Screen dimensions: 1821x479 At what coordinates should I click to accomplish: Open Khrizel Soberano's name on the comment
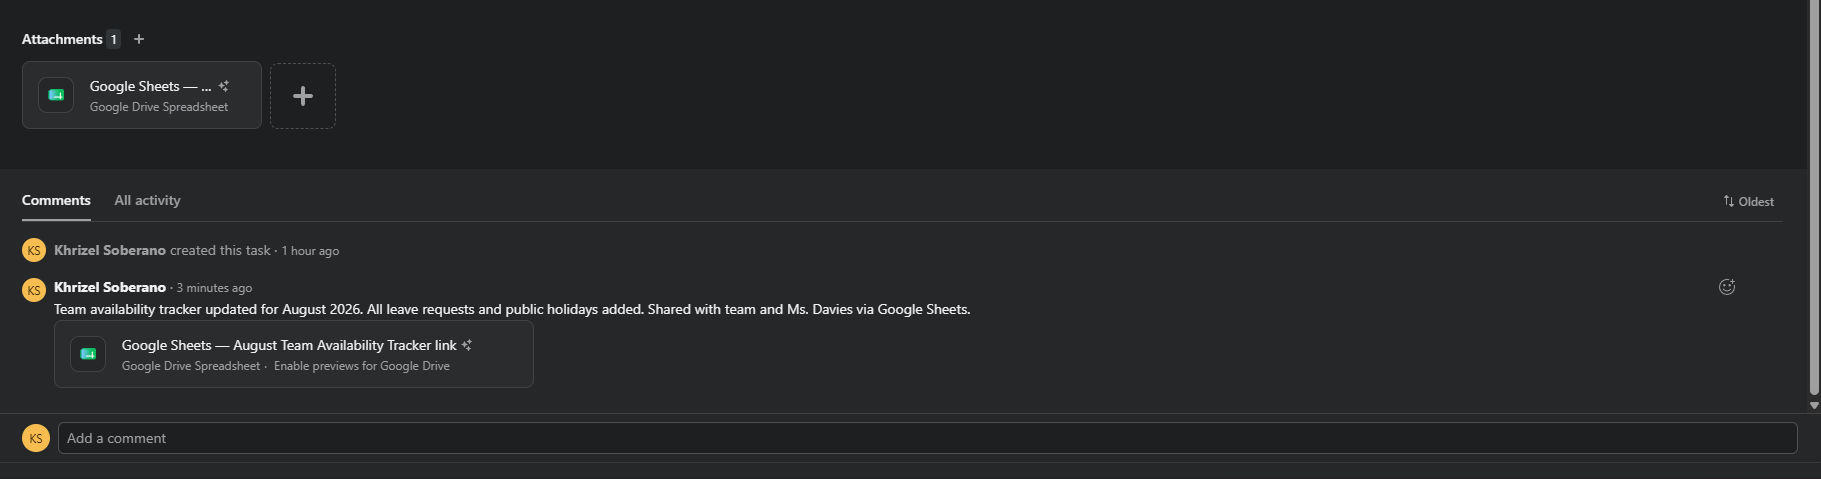110,287
